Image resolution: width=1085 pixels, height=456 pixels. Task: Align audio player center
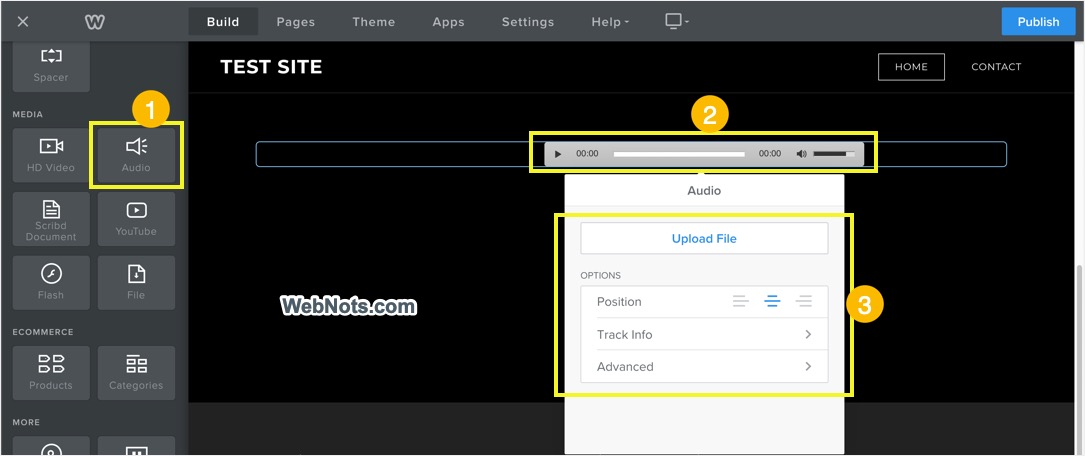772,302
